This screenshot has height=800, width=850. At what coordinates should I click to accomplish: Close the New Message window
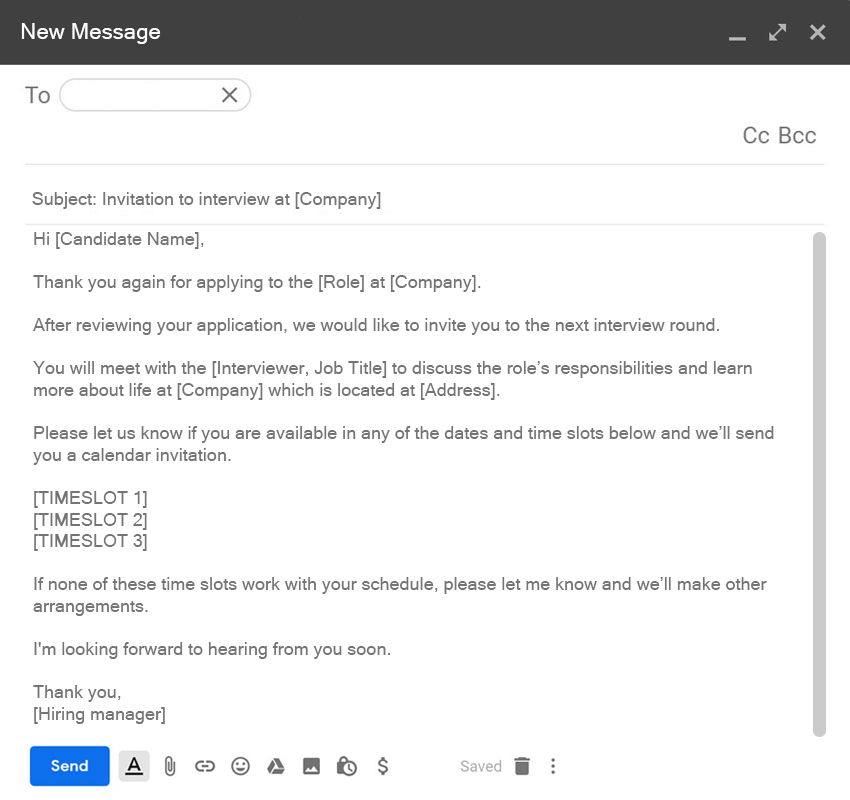pyautogui.click(x=818, y=32)
